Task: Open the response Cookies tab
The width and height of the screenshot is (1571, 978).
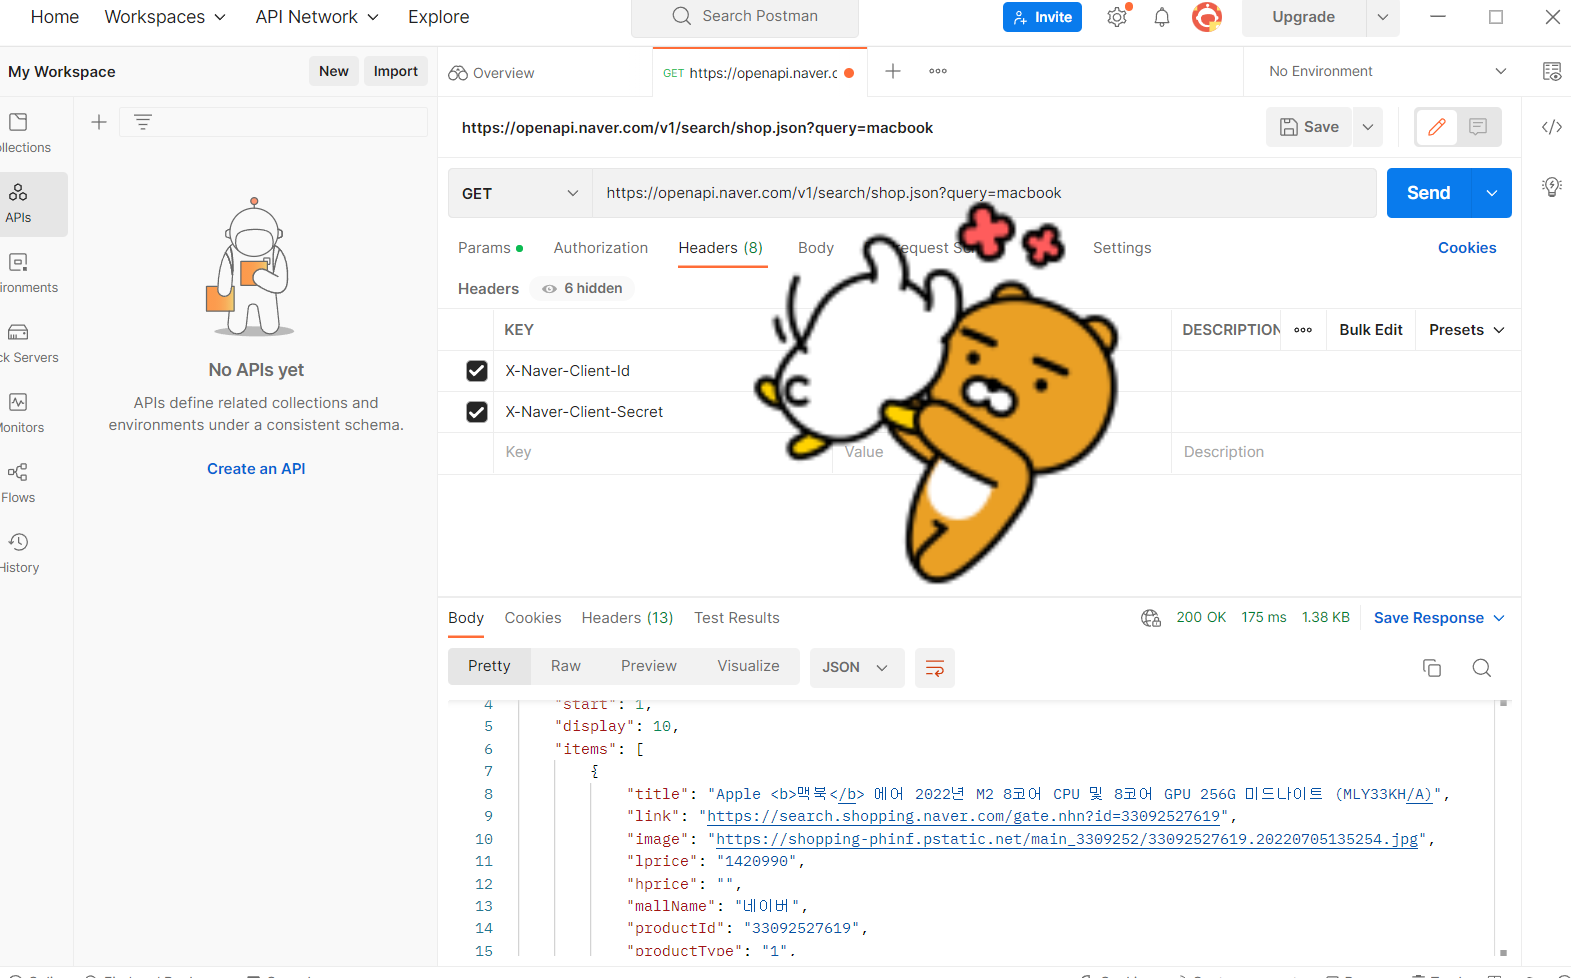Action: tap(533, 618)
